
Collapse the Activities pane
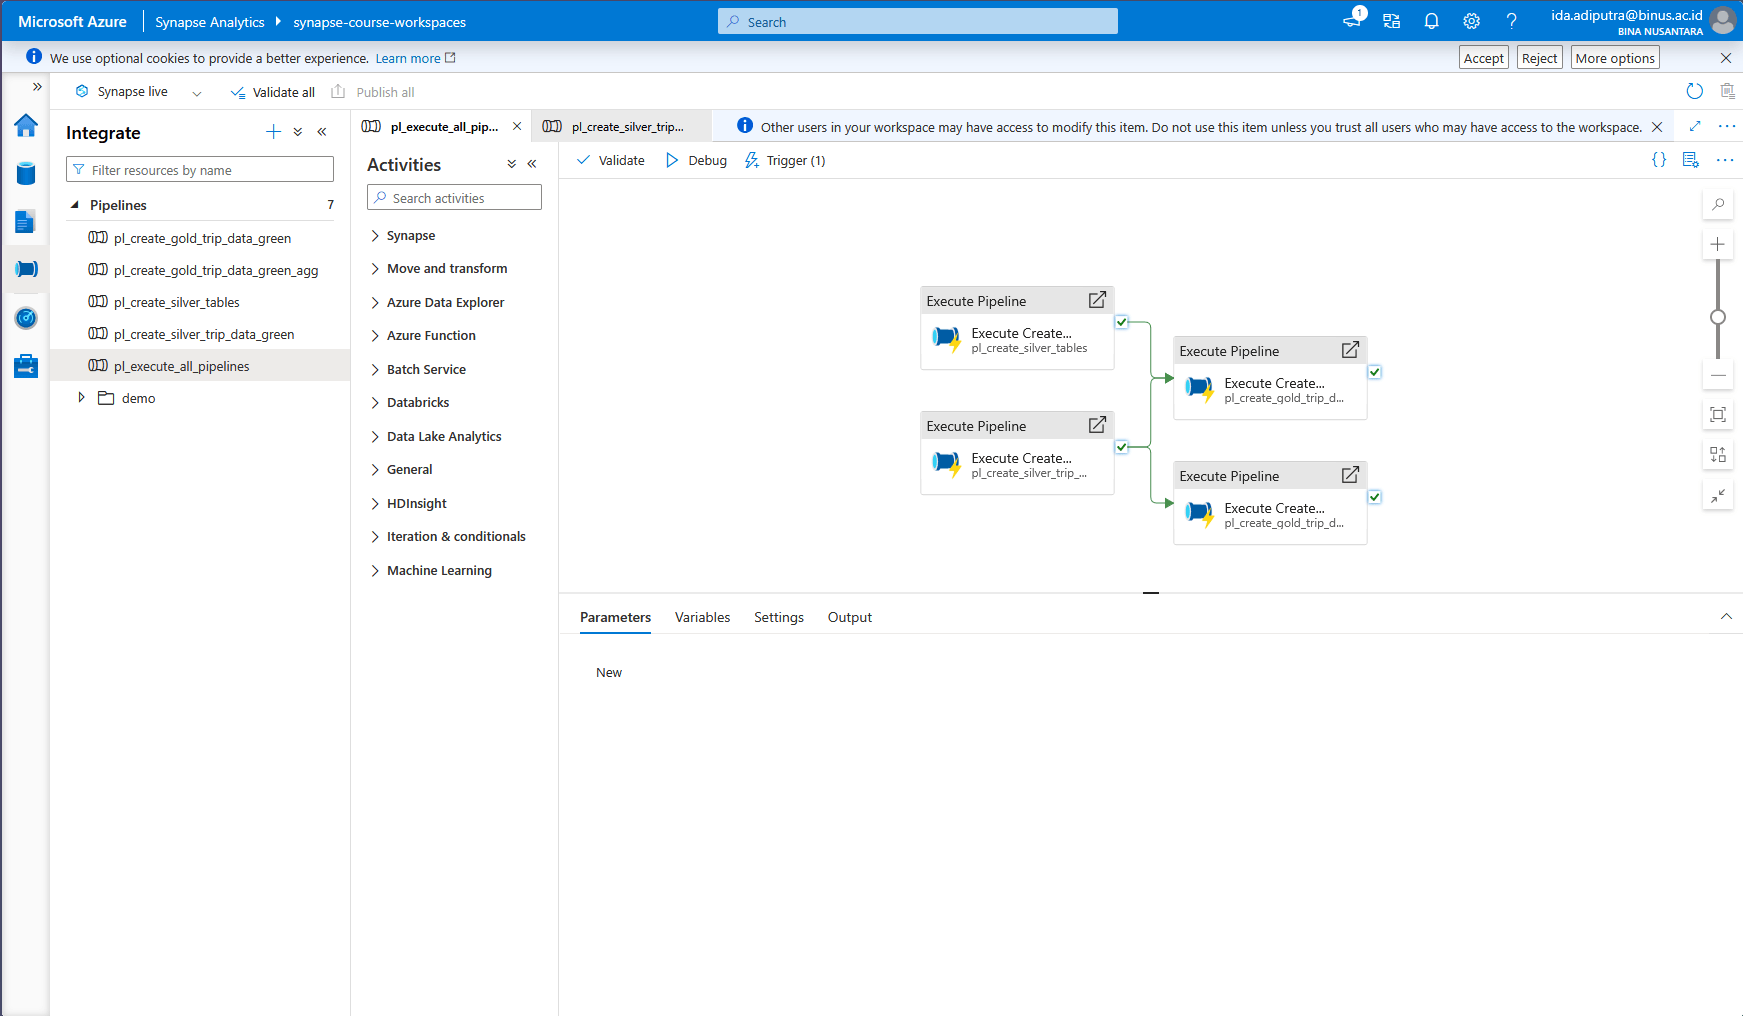[x=532, y=164]
